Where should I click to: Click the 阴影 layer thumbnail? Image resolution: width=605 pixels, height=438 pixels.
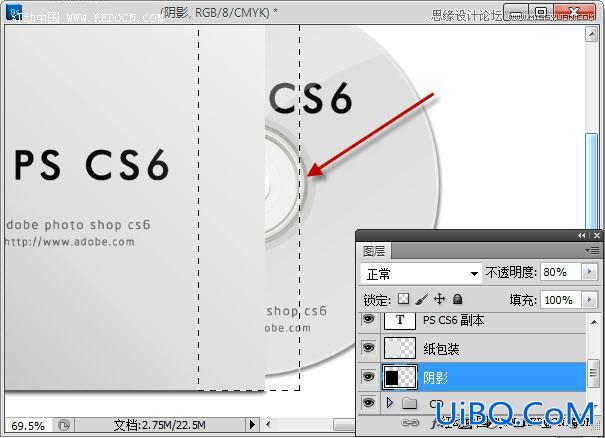(x=400, y=377)
